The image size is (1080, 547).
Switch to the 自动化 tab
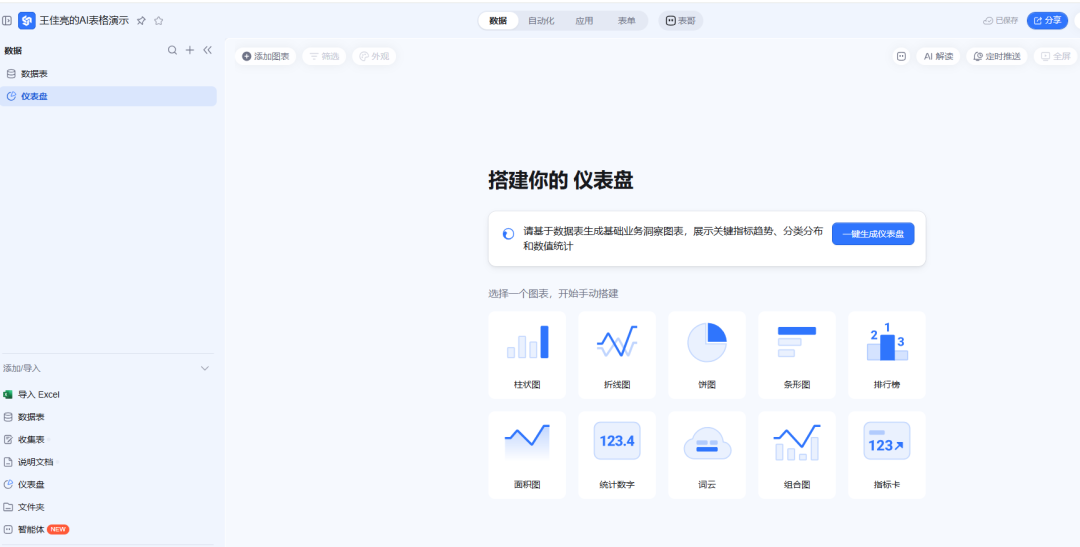[541, 21]
